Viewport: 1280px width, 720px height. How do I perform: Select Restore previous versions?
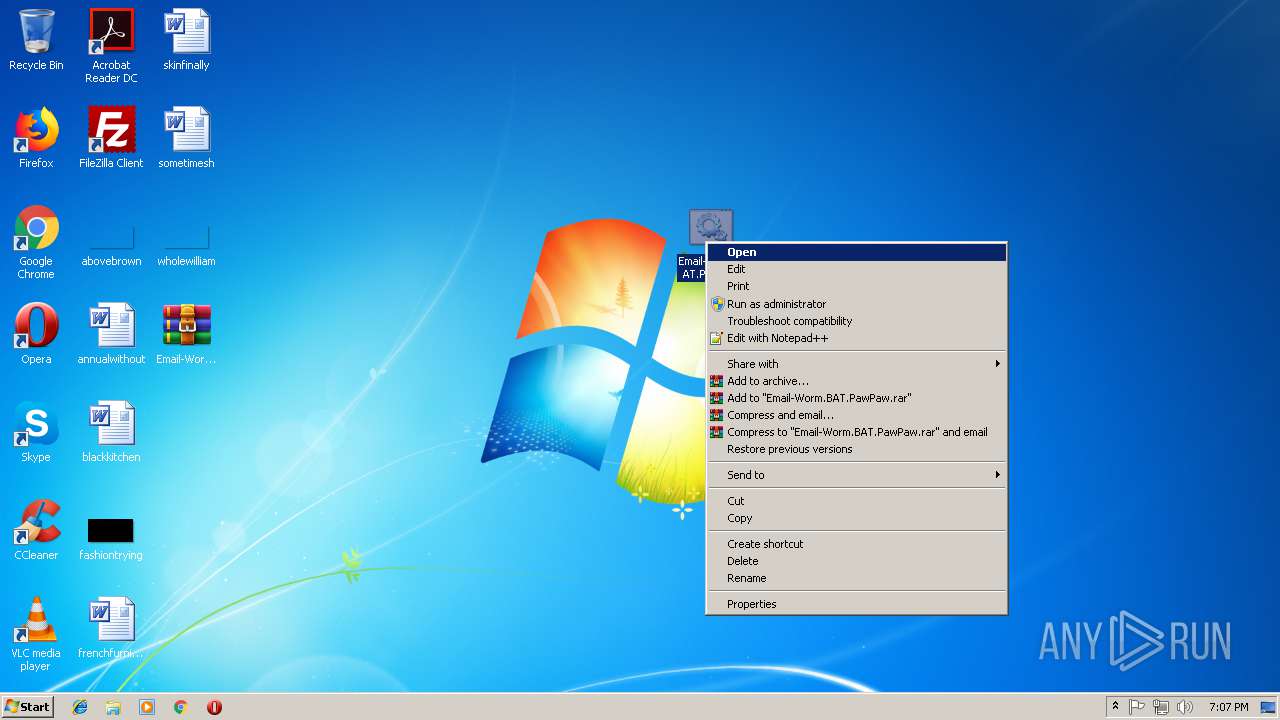pyautogui.click(x=857, y=449)
